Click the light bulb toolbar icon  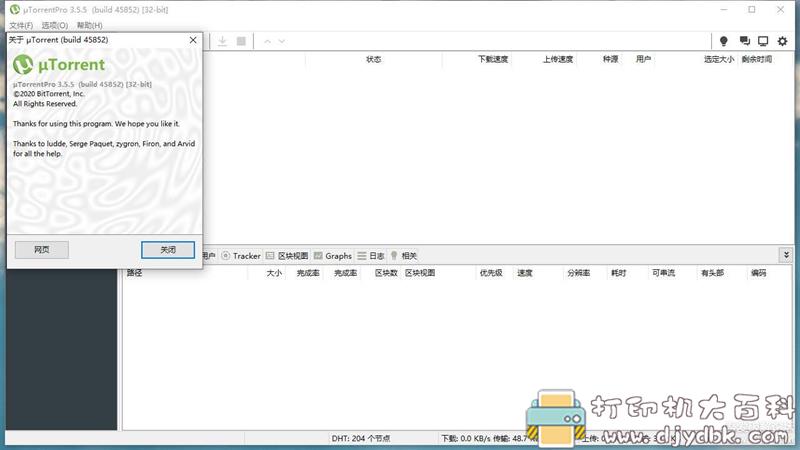point(723,41)
